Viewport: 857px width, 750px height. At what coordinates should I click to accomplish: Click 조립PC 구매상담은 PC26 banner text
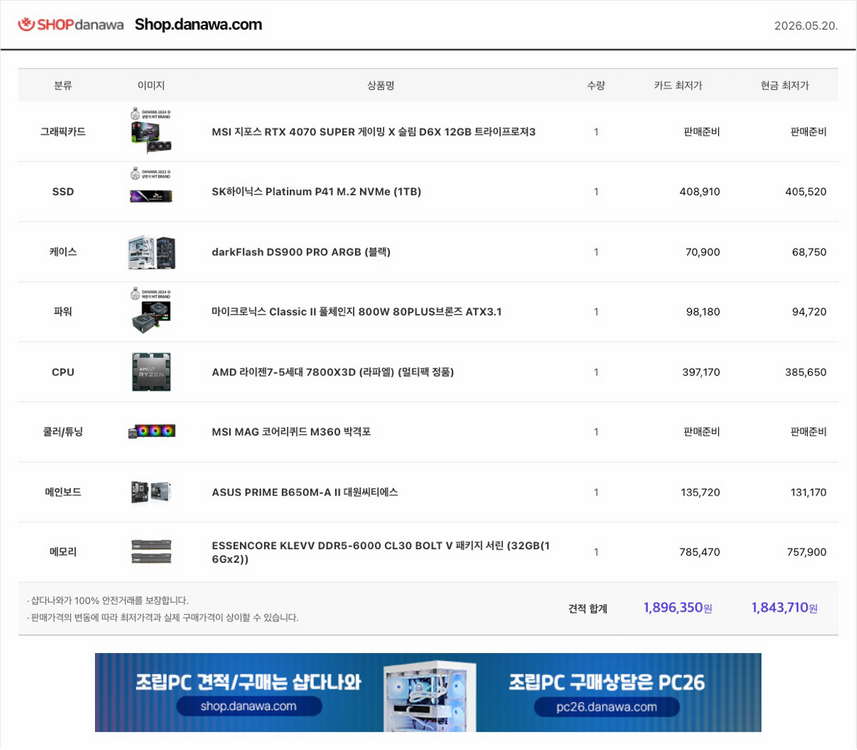[x=607, y=682]
